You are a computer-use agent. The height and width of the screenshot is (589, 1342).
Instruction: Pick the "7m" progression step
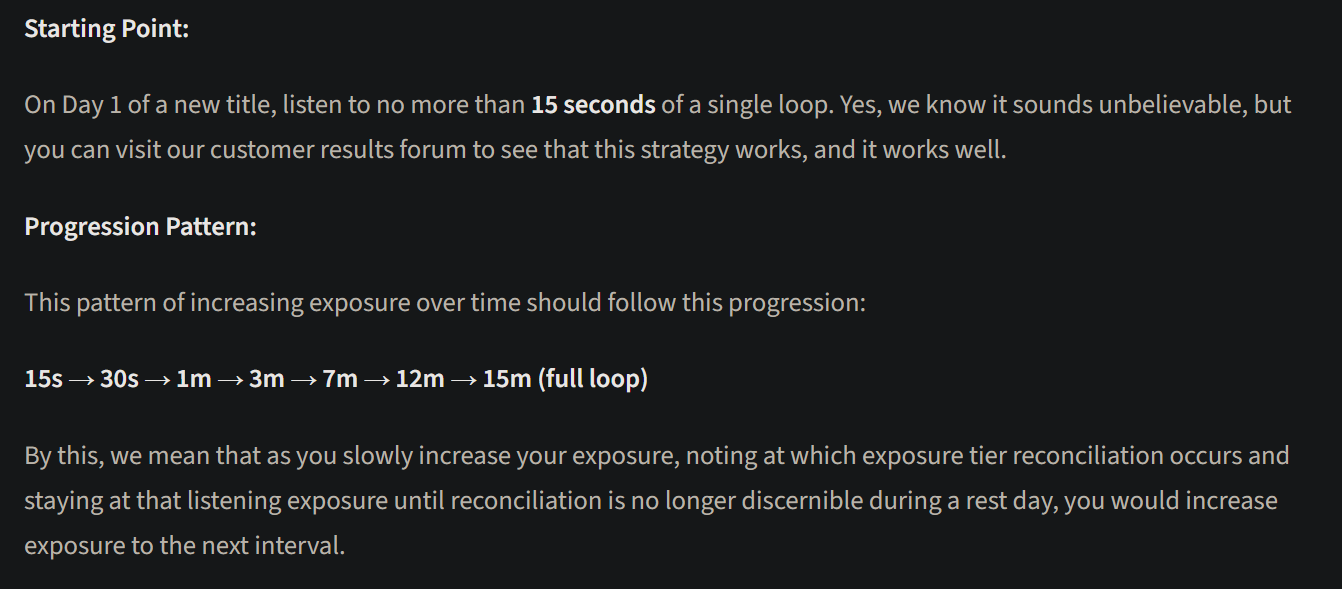point(340,380)
